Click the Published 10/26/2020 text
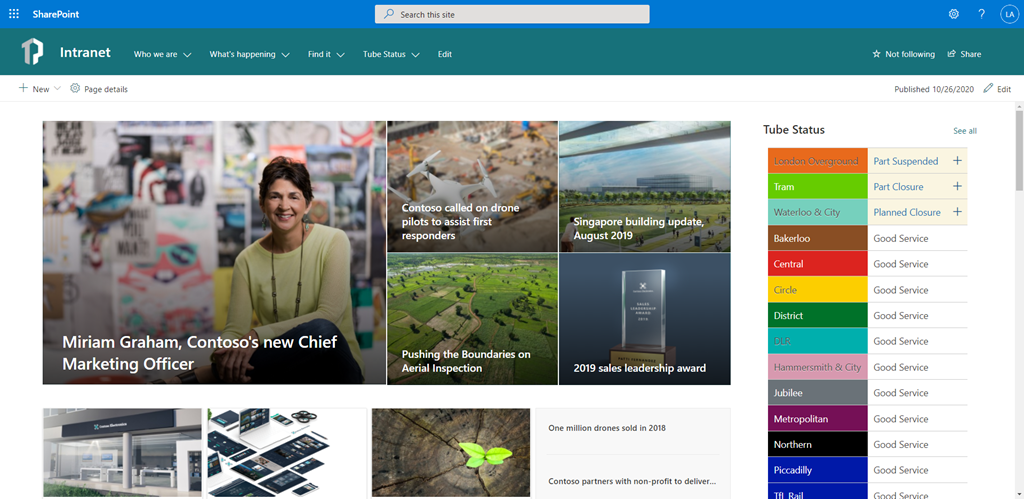The width and height of the screenshot is (1024, 500). click(x=936, y=89)
